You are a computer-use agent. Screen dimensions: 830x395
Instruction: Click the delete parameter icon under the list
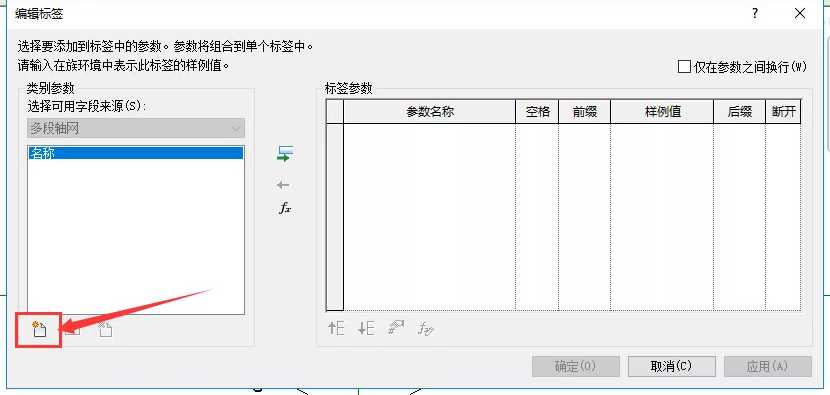click(x=105, y=329)
